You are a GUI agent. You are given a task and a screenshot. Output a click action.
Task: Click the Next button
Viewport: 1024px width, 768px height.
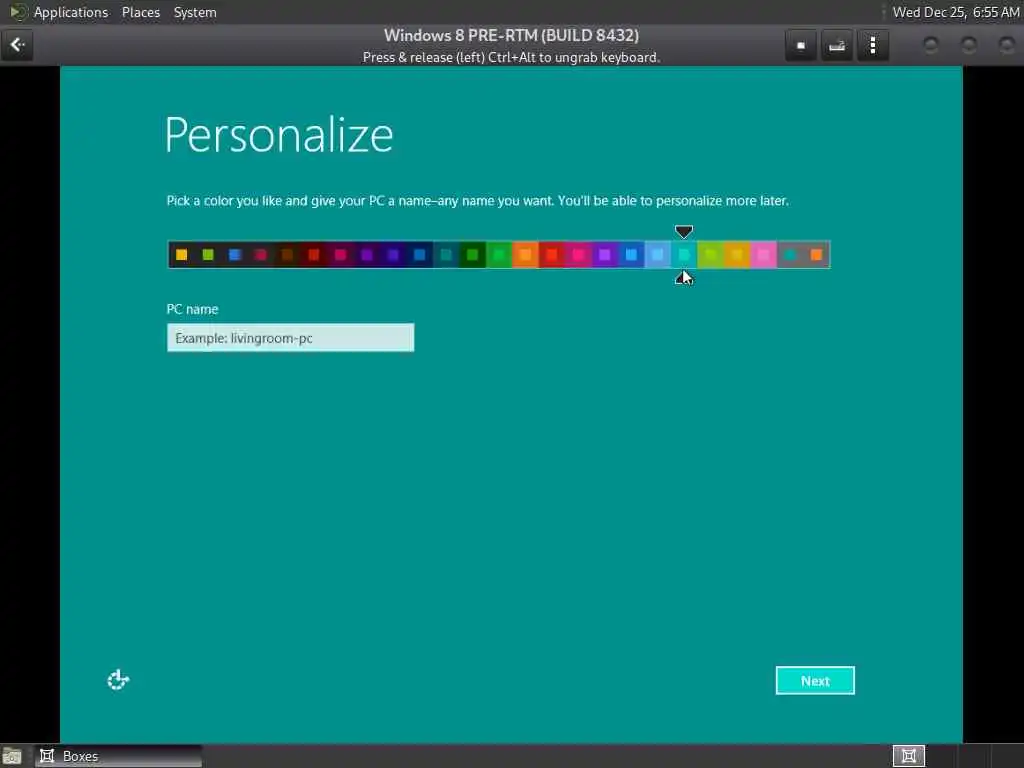click(x=815, y=680)
